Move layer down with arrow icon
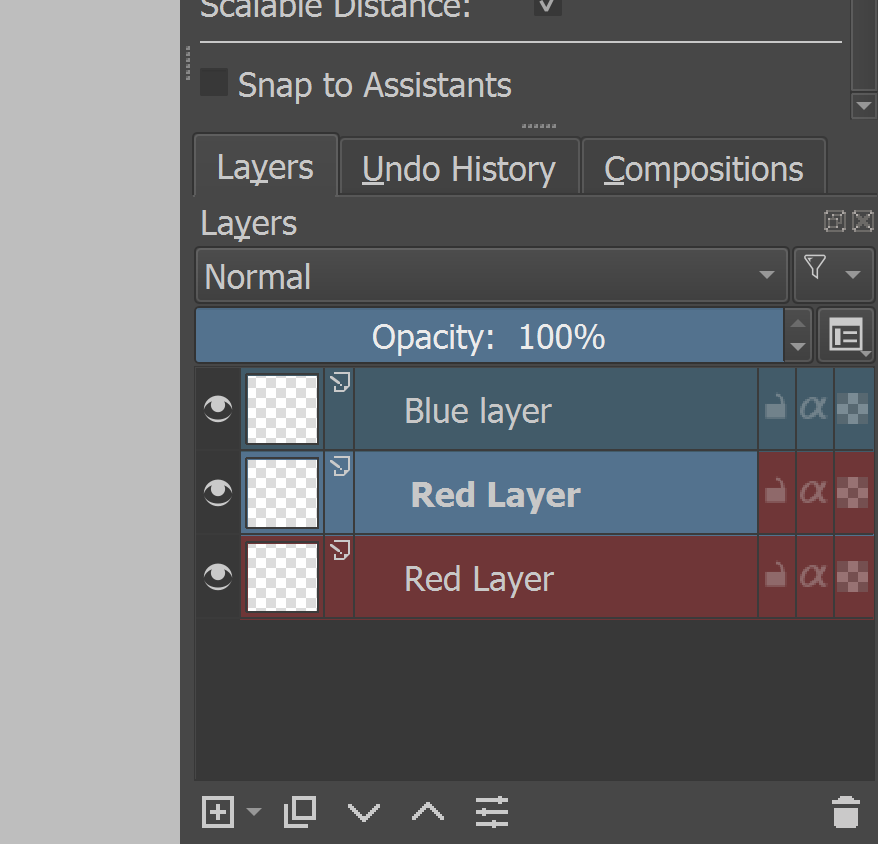Viewport: 878px width, 844px height. click(x=364, y=812)
